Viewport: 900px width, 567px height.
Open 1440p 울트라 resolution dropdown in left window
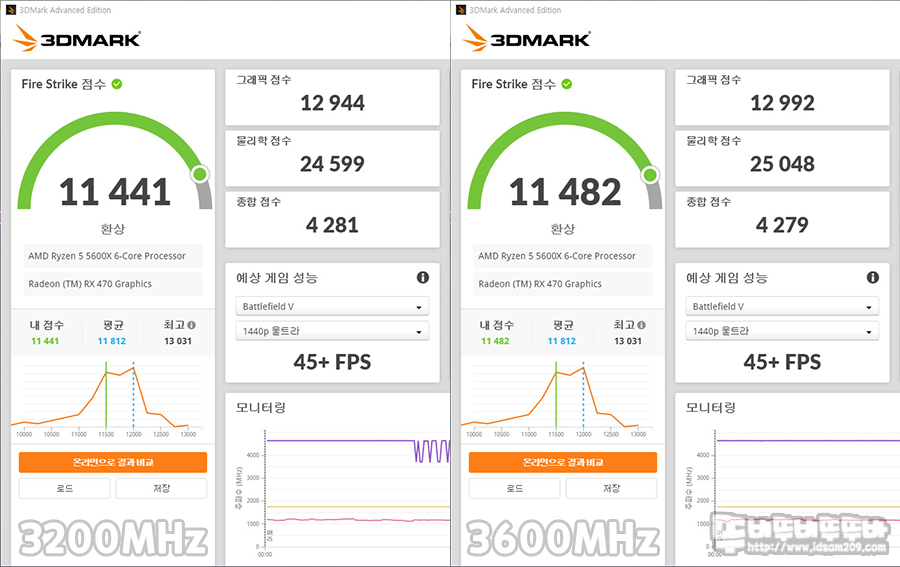pos(332,331)
